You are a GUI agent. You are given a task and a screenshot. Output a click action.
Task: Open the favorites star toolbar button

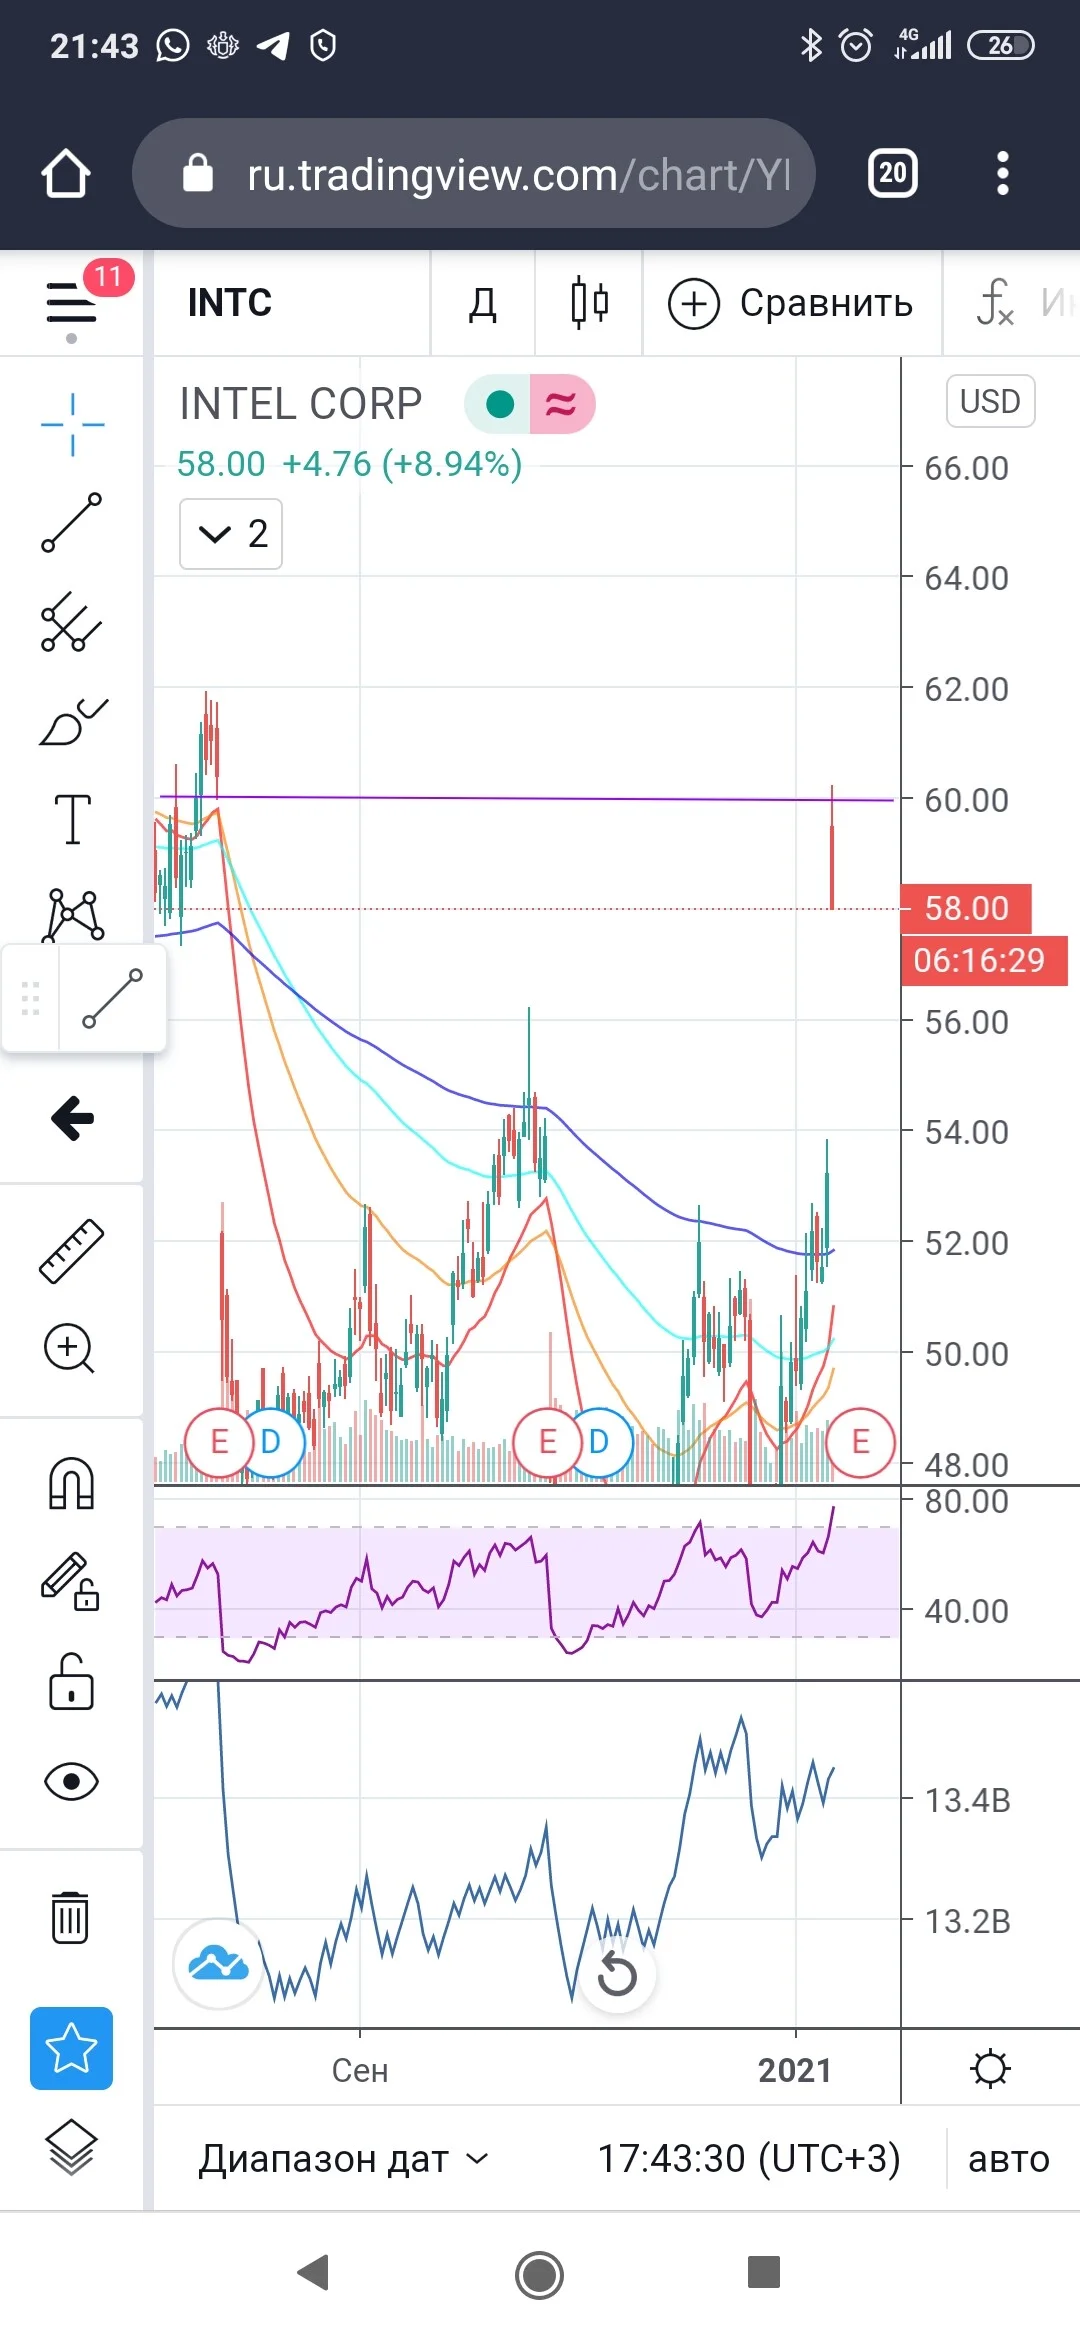(x=71, y=2048)
